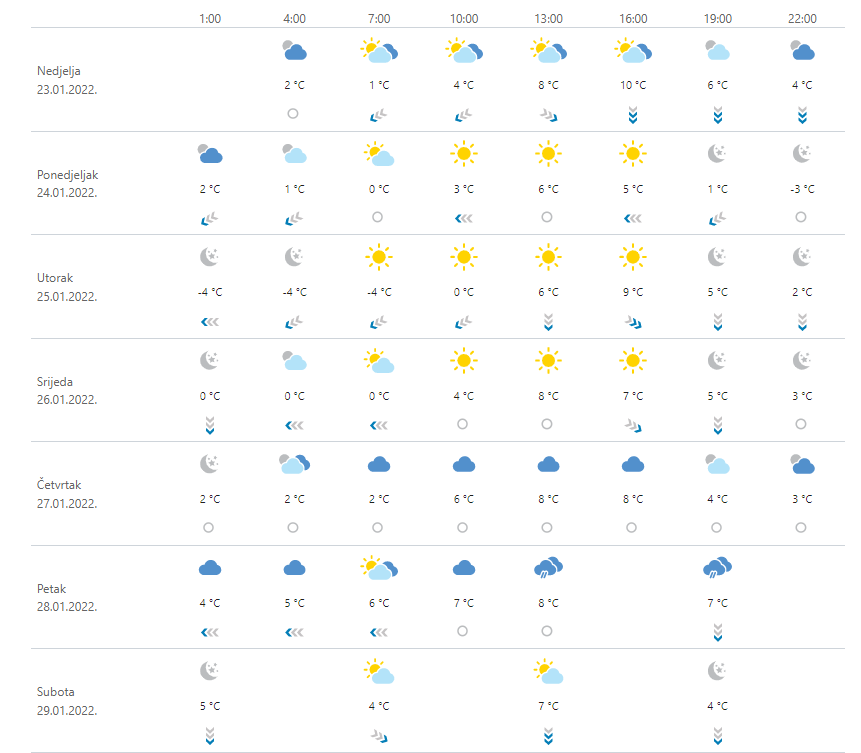Select the moon icon for Subota at 19:00
The width and height of the screenshot is (861, 753).
716,671
